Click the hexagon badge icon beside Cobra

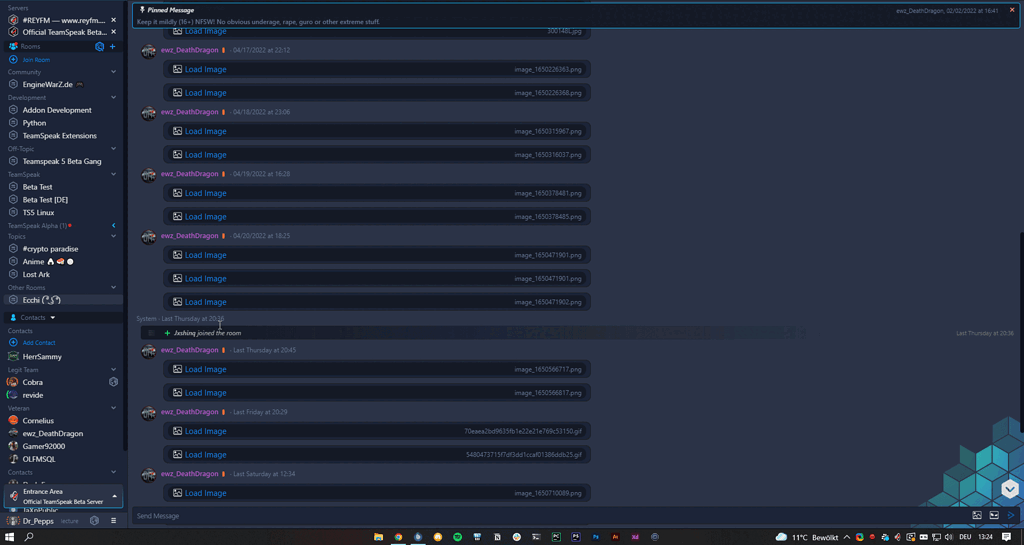click(x=113, y=382)
